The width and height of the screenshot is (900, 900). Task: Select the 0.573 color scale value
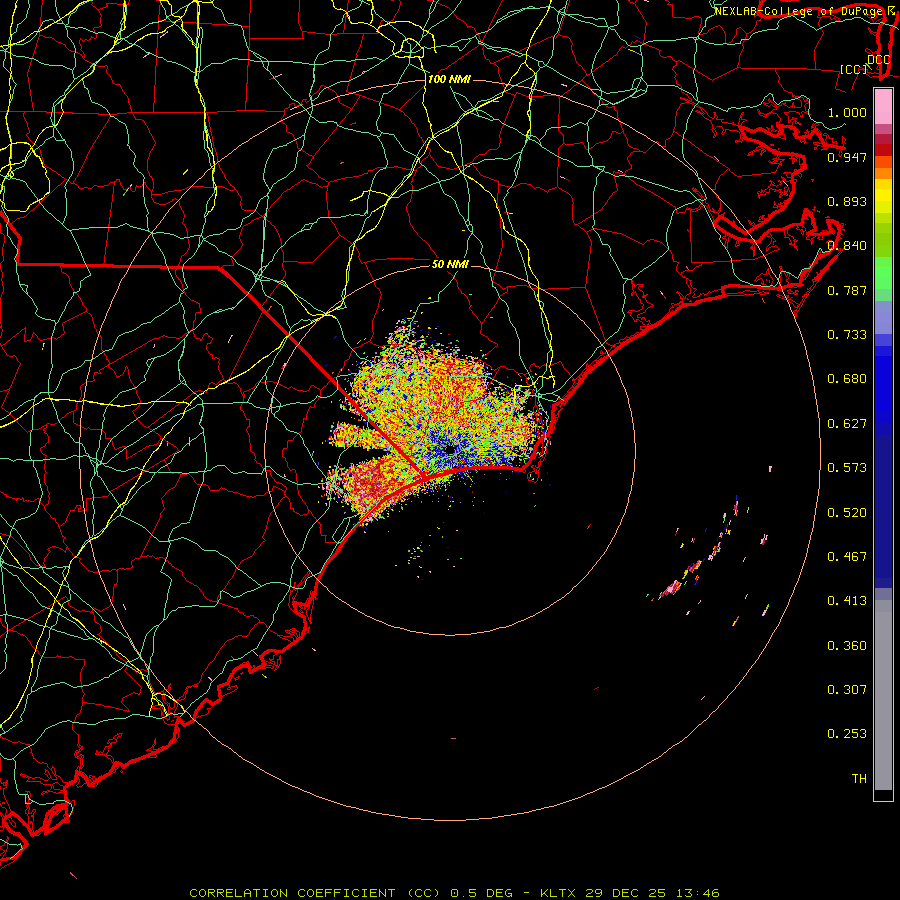pos(847,468)
